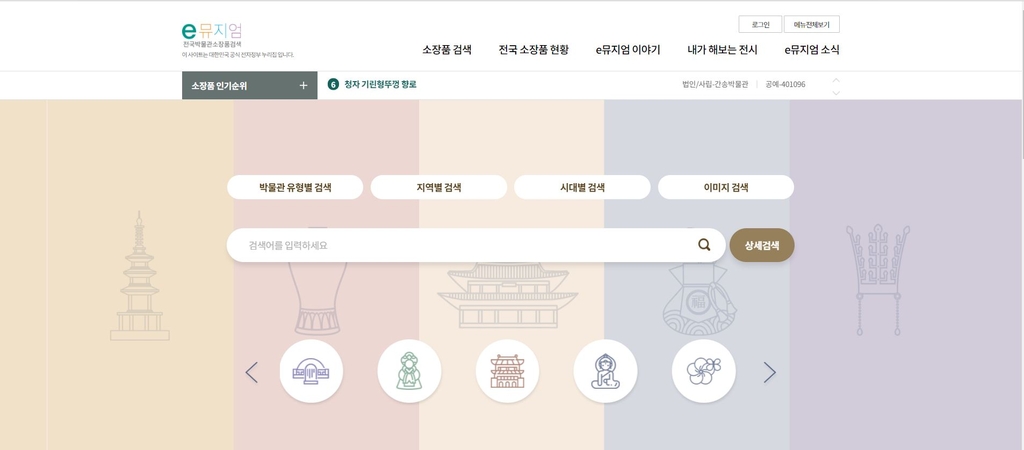Click the magnifying glass search icon
This screenshot has height=450, width=1024.
coord(704,245)
